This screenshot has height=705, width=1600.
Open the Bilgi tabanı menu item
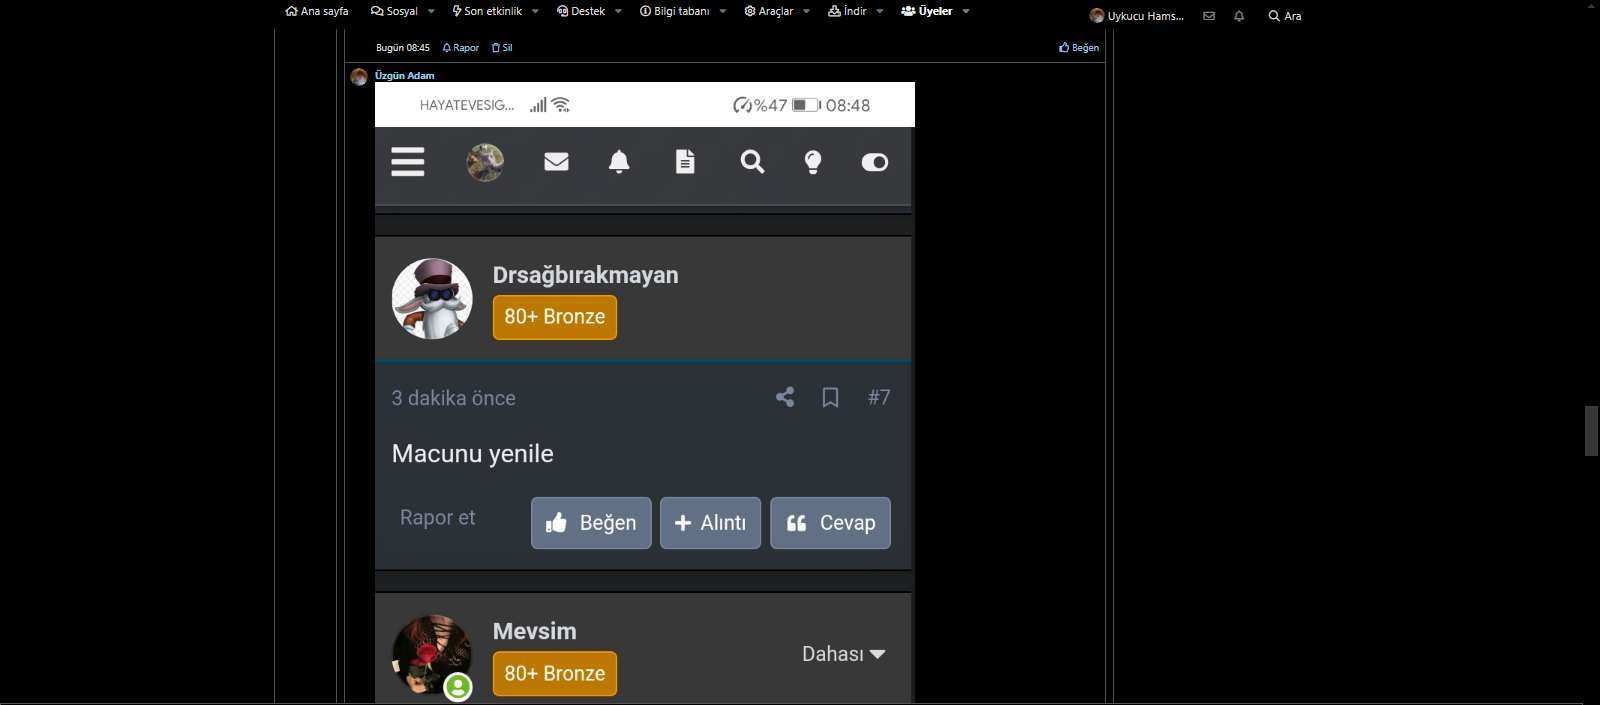click(675, 11)
